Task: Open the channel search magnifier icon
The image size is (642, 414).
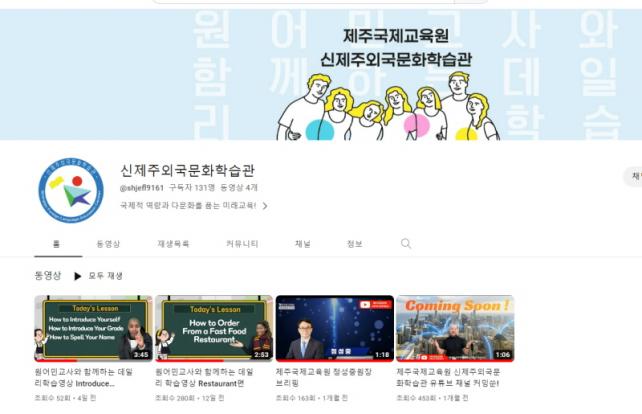Action: point(406,243)
